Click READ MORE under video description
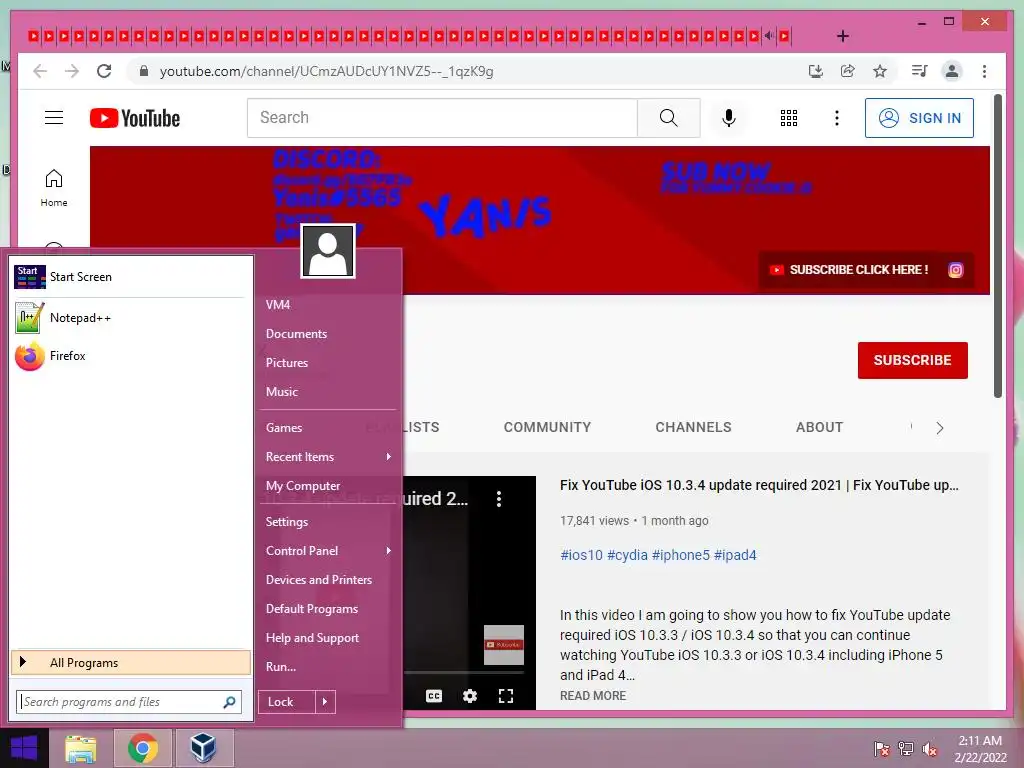This screenshot has width=1024, height=768. click(x=592, y=696)
